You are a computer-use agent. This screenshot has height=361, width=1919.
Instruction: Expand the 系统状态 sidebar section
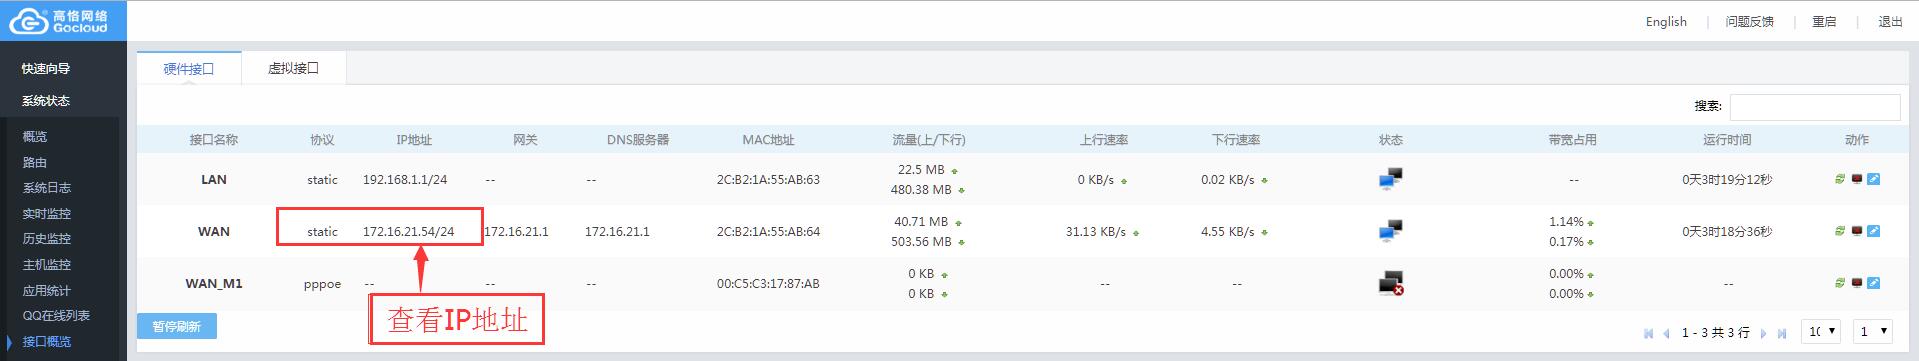[46, 101]
